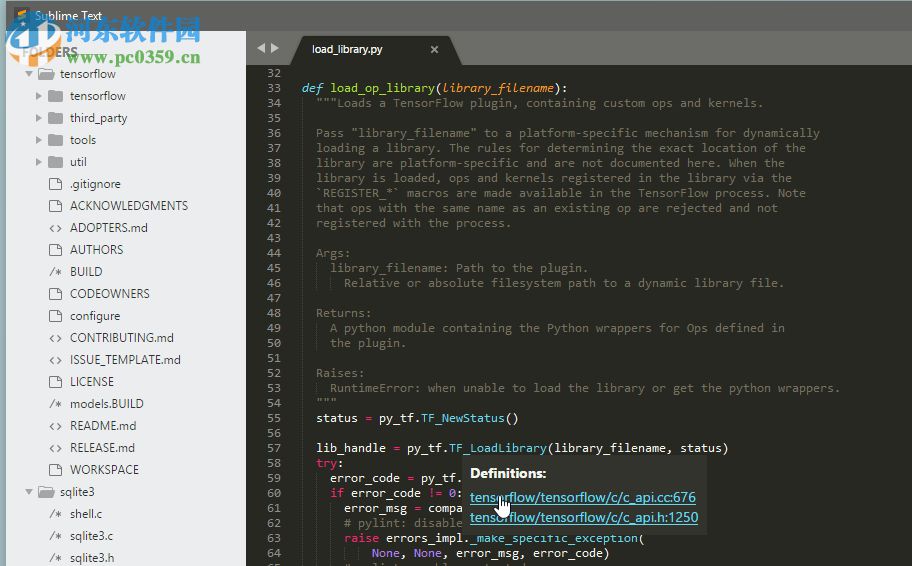The width and height of the screenshot is (912, 566).
Task: Open models.BUILD in sidebar
Action: (x=106, y=404)
